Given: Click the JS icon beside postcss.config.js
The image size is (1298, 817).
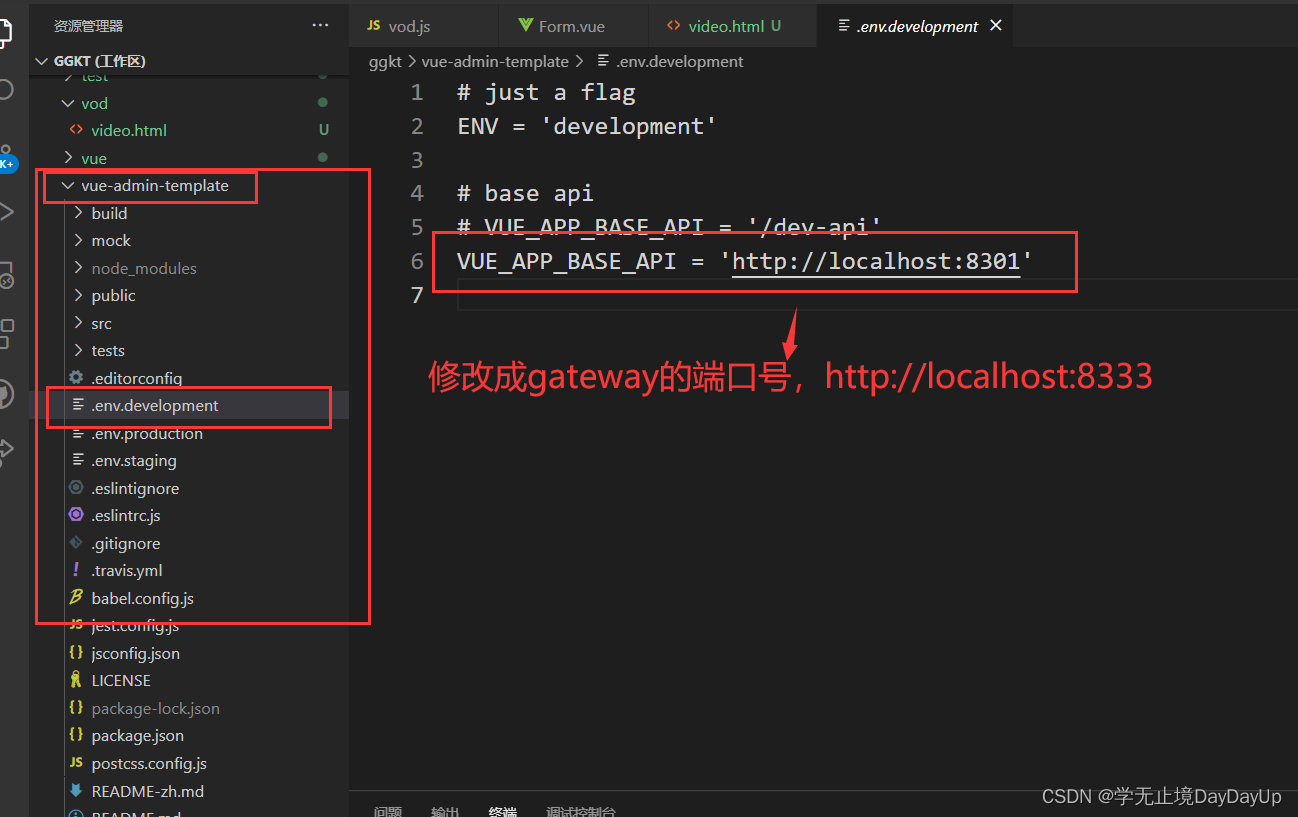Looking at the screenshot, I should coord(76,763).
